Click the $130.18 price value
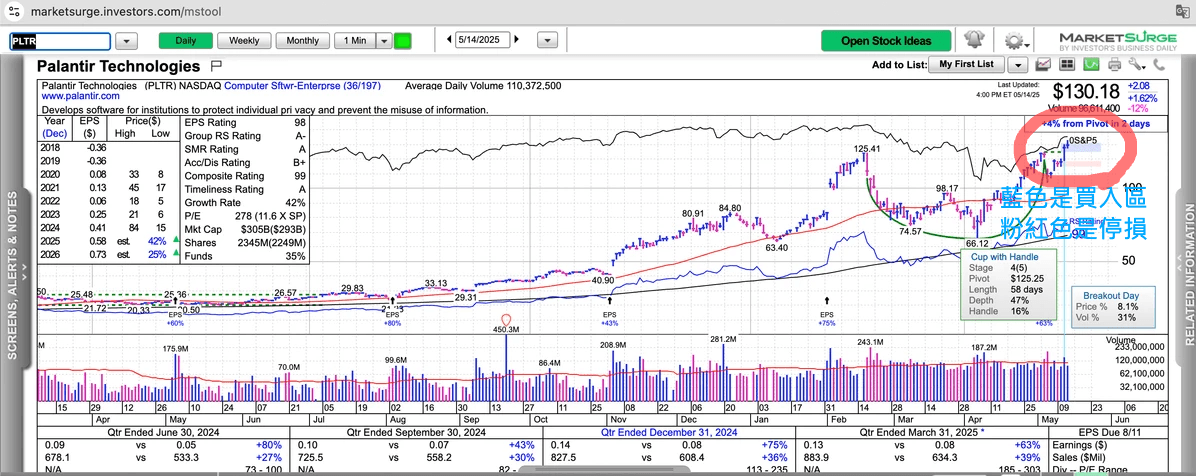Image resolution: width=1196 pixels, height=476 pixels. coord(1085,92)
